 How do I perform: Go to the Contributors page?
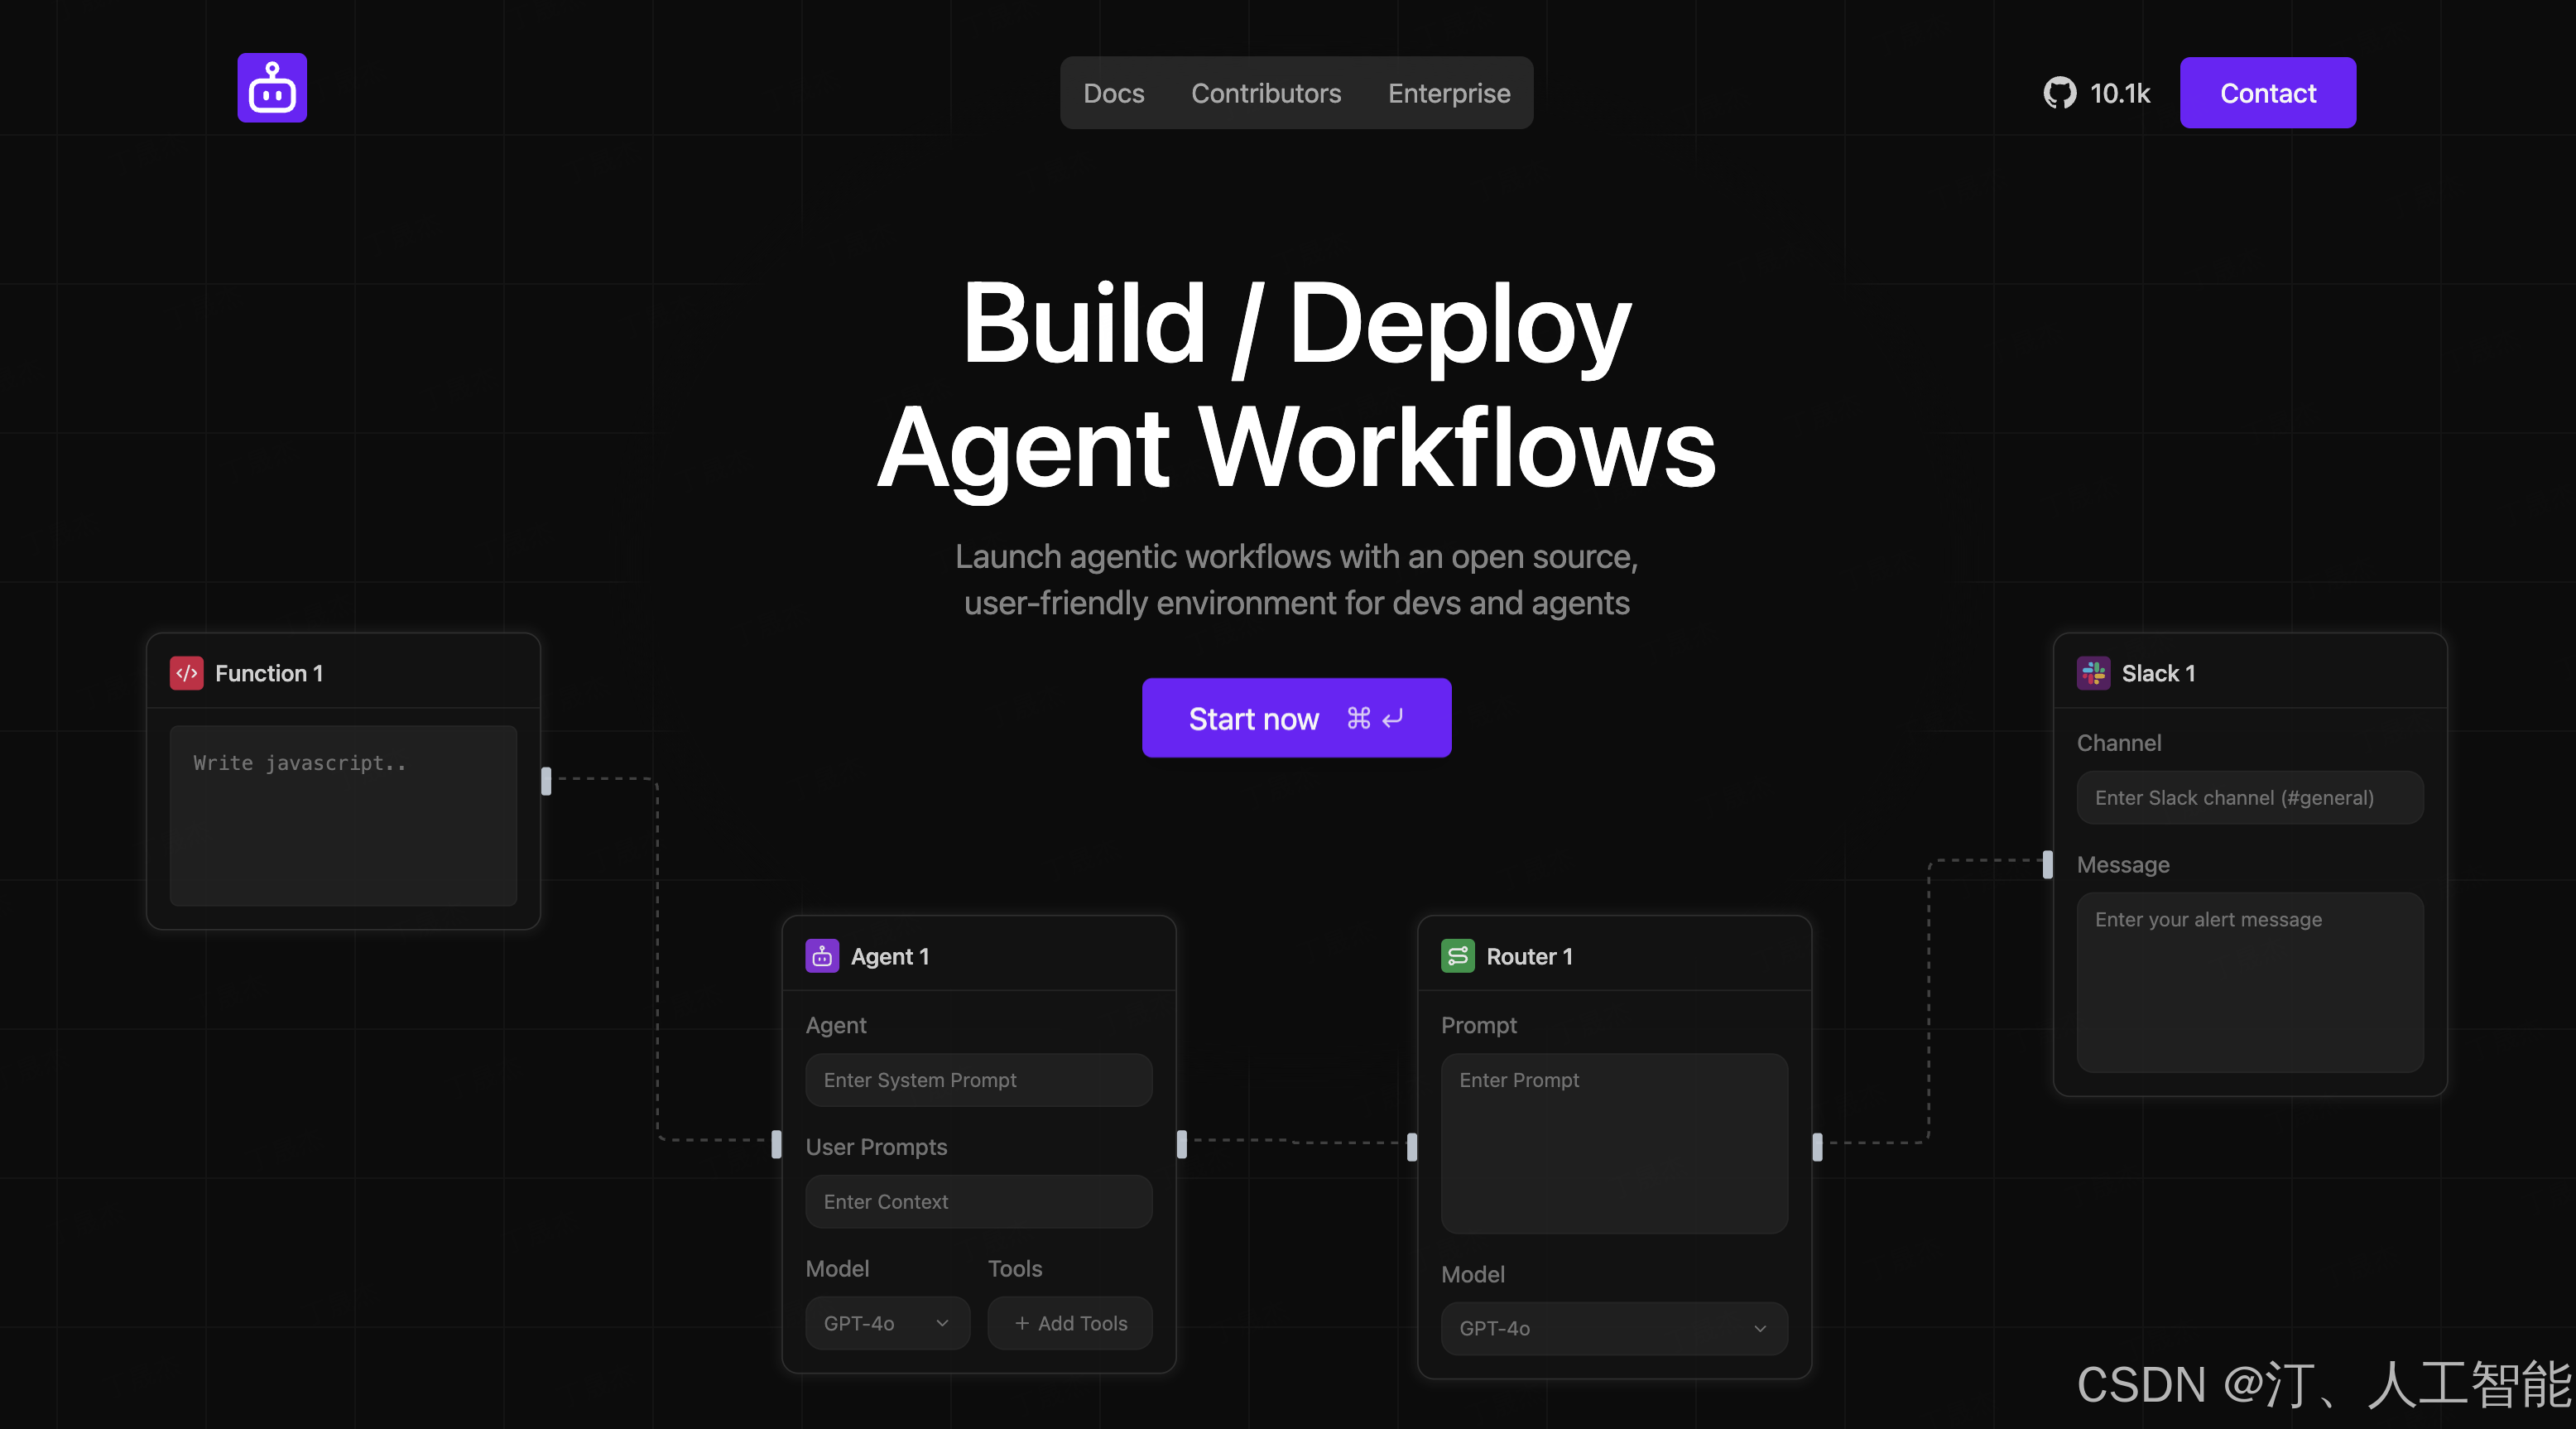tap(1265, 93)
